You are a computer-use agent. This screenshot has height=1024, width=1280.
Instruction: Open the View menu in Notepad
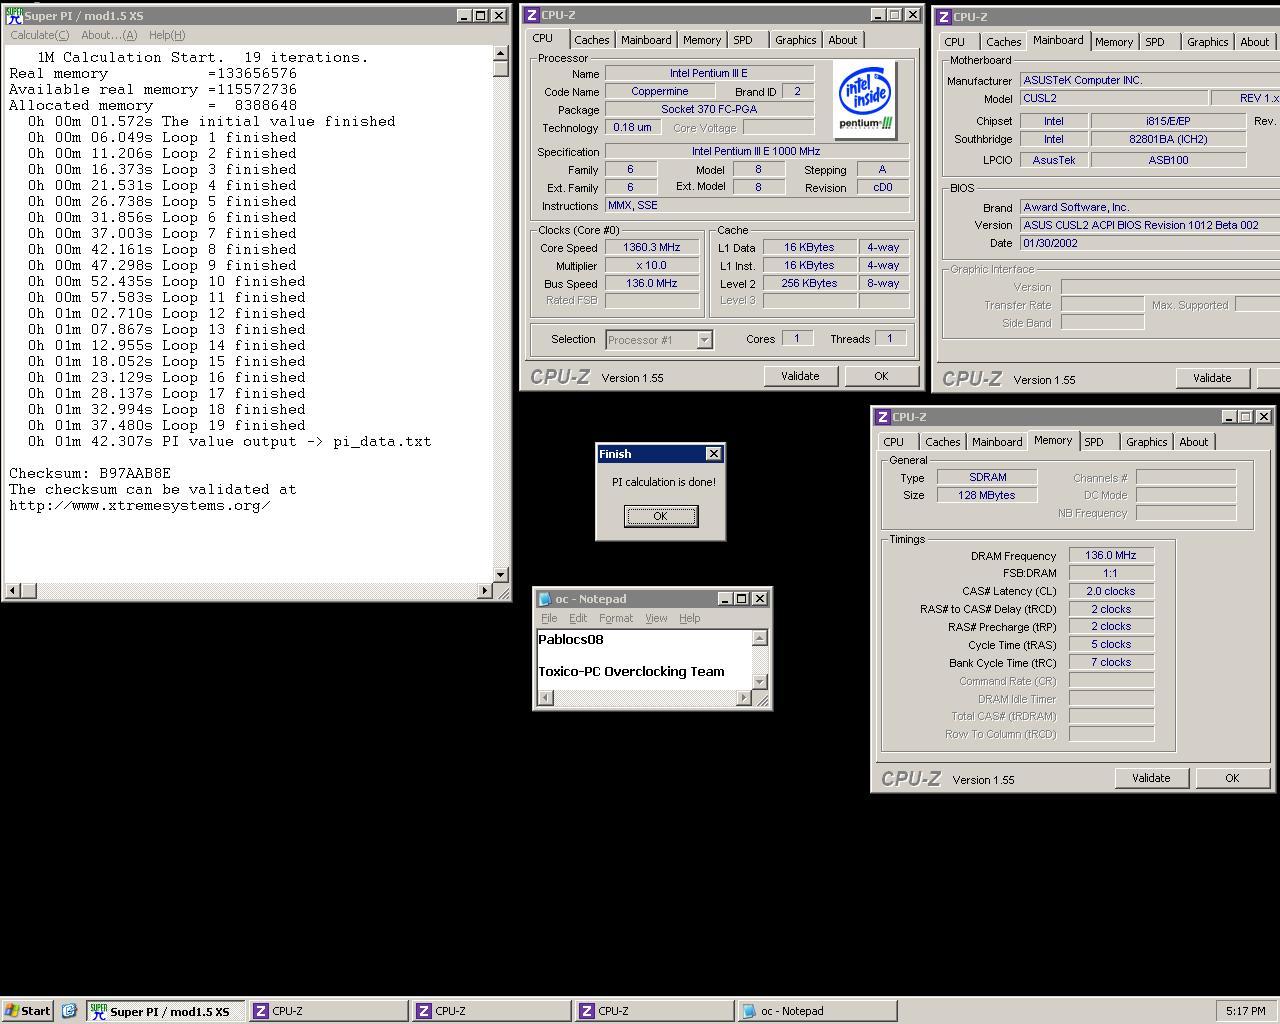click(656, 618)
